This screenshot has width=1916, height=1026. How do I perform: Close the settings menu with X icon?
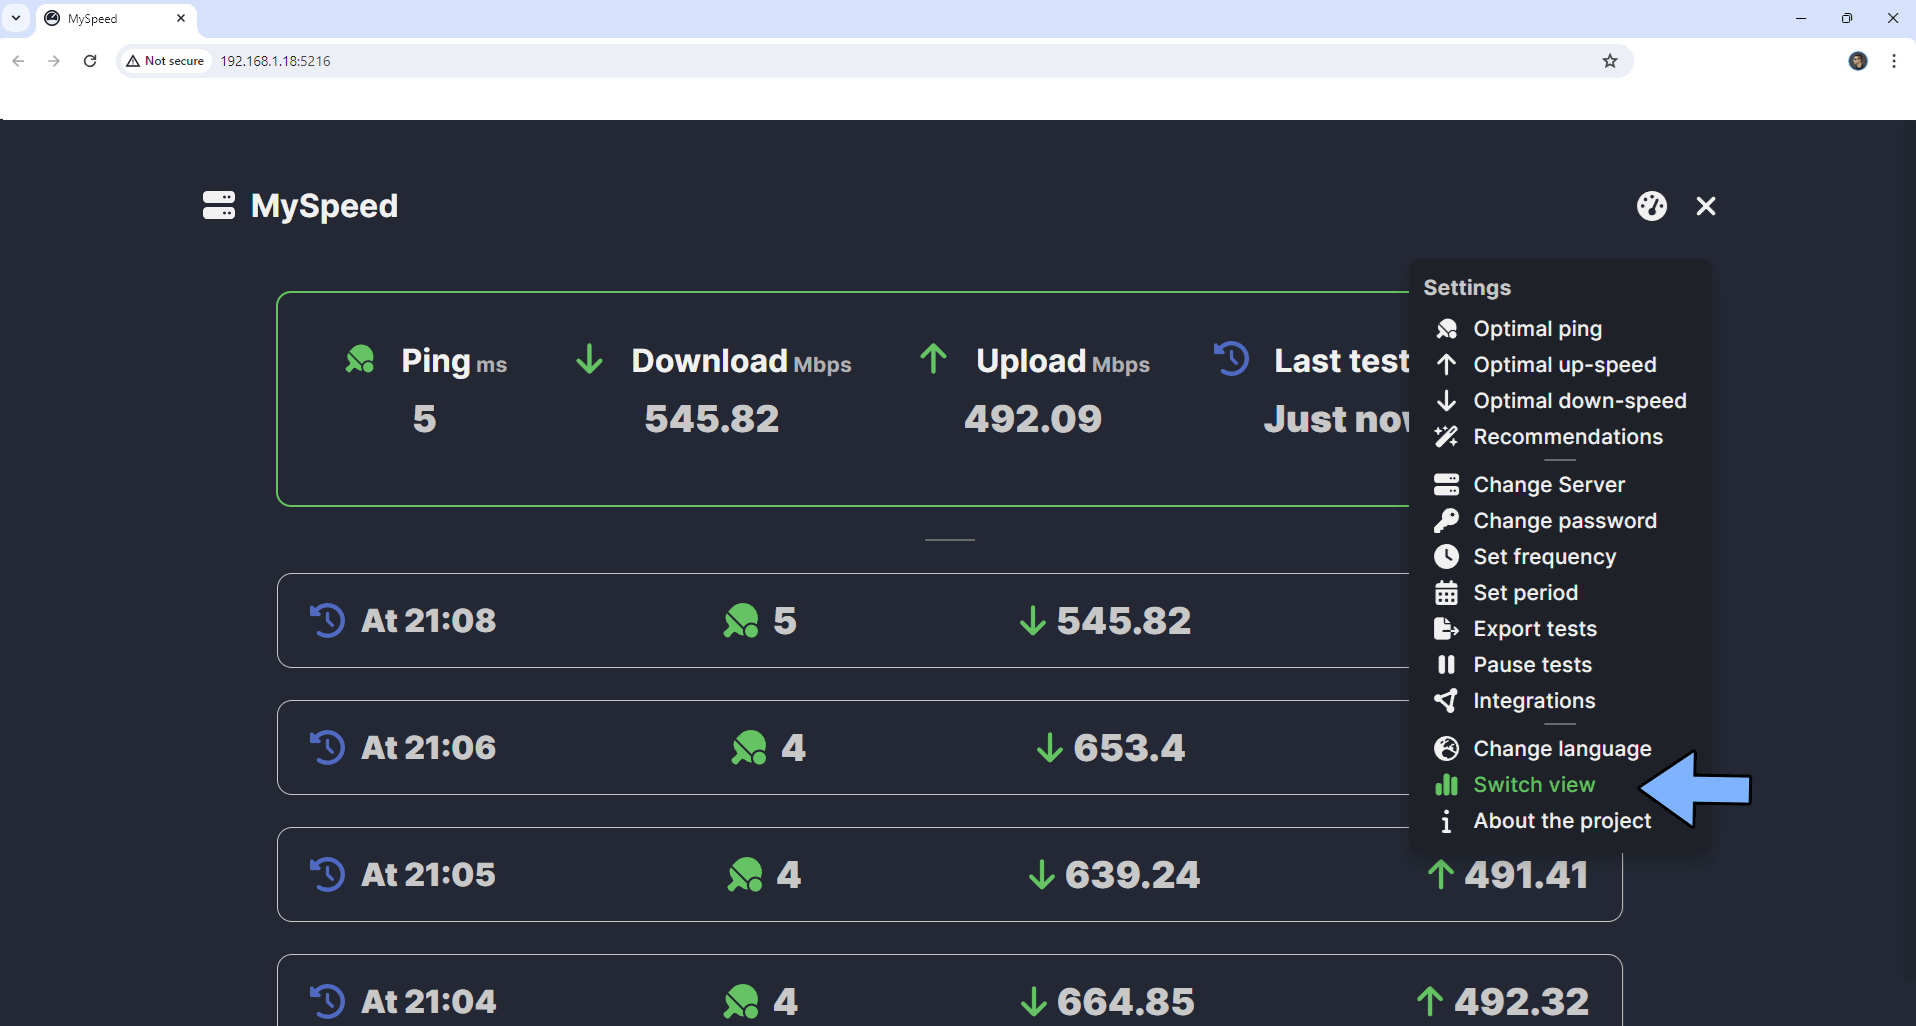point(1706,206)
